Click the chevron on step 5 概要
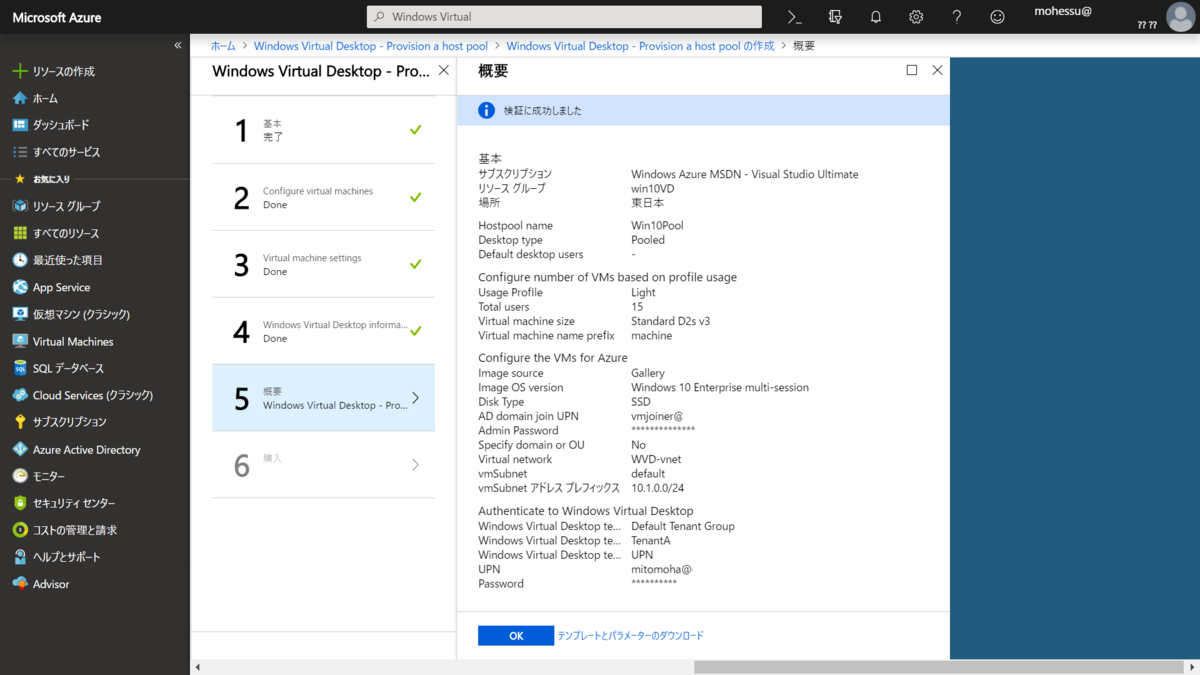The width and height of the screenshot is (1200, 675). coord(416,398)
